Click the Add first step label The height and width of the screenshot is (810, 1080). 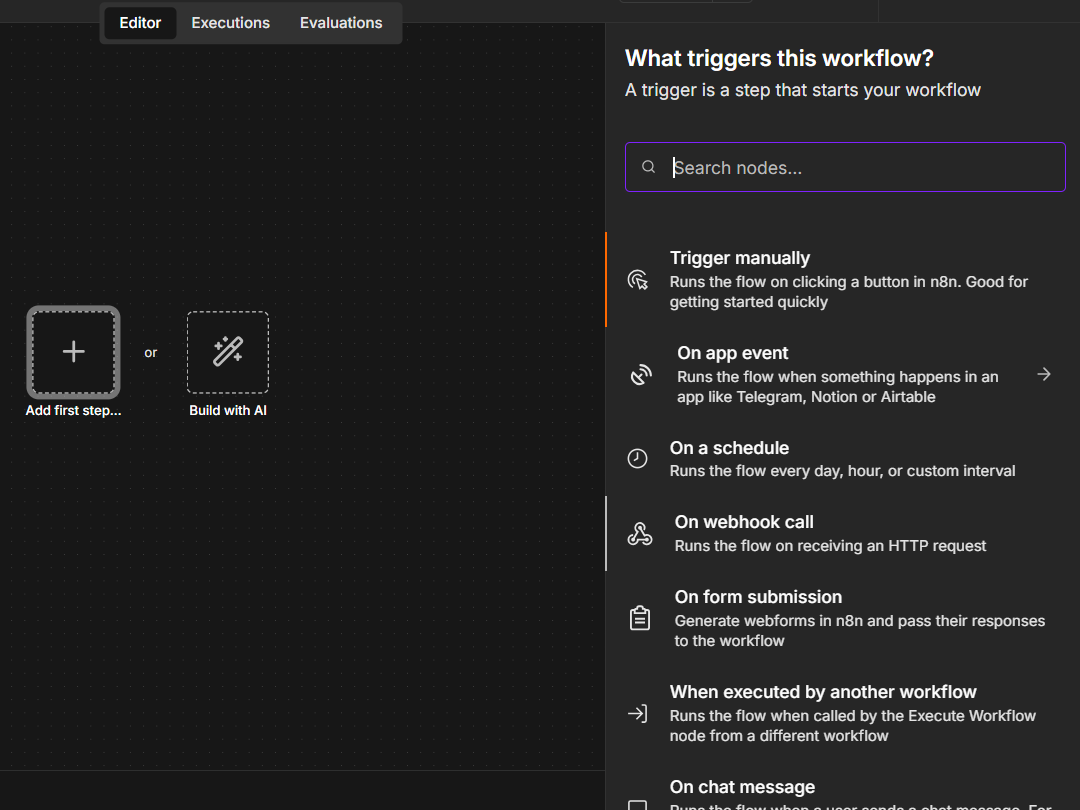coord(74,411)
